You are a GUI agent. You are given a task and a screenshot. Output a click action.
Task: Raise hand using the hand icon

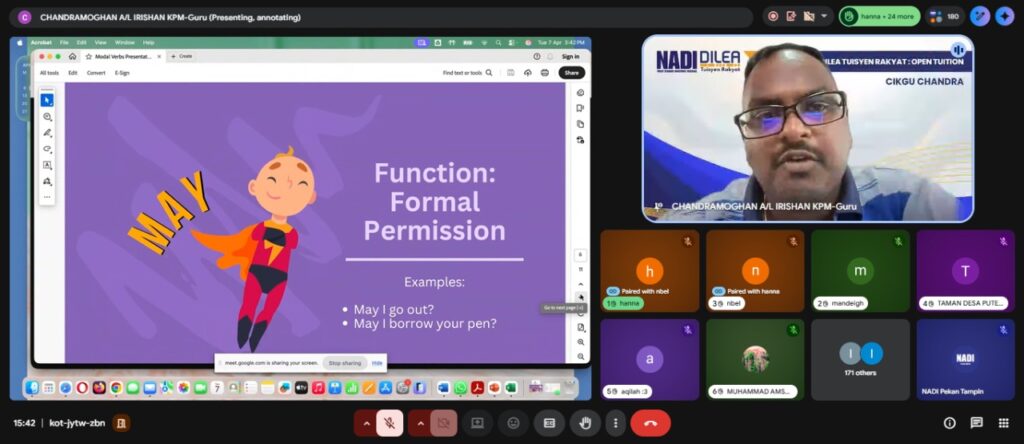click(x=585, y=423)
